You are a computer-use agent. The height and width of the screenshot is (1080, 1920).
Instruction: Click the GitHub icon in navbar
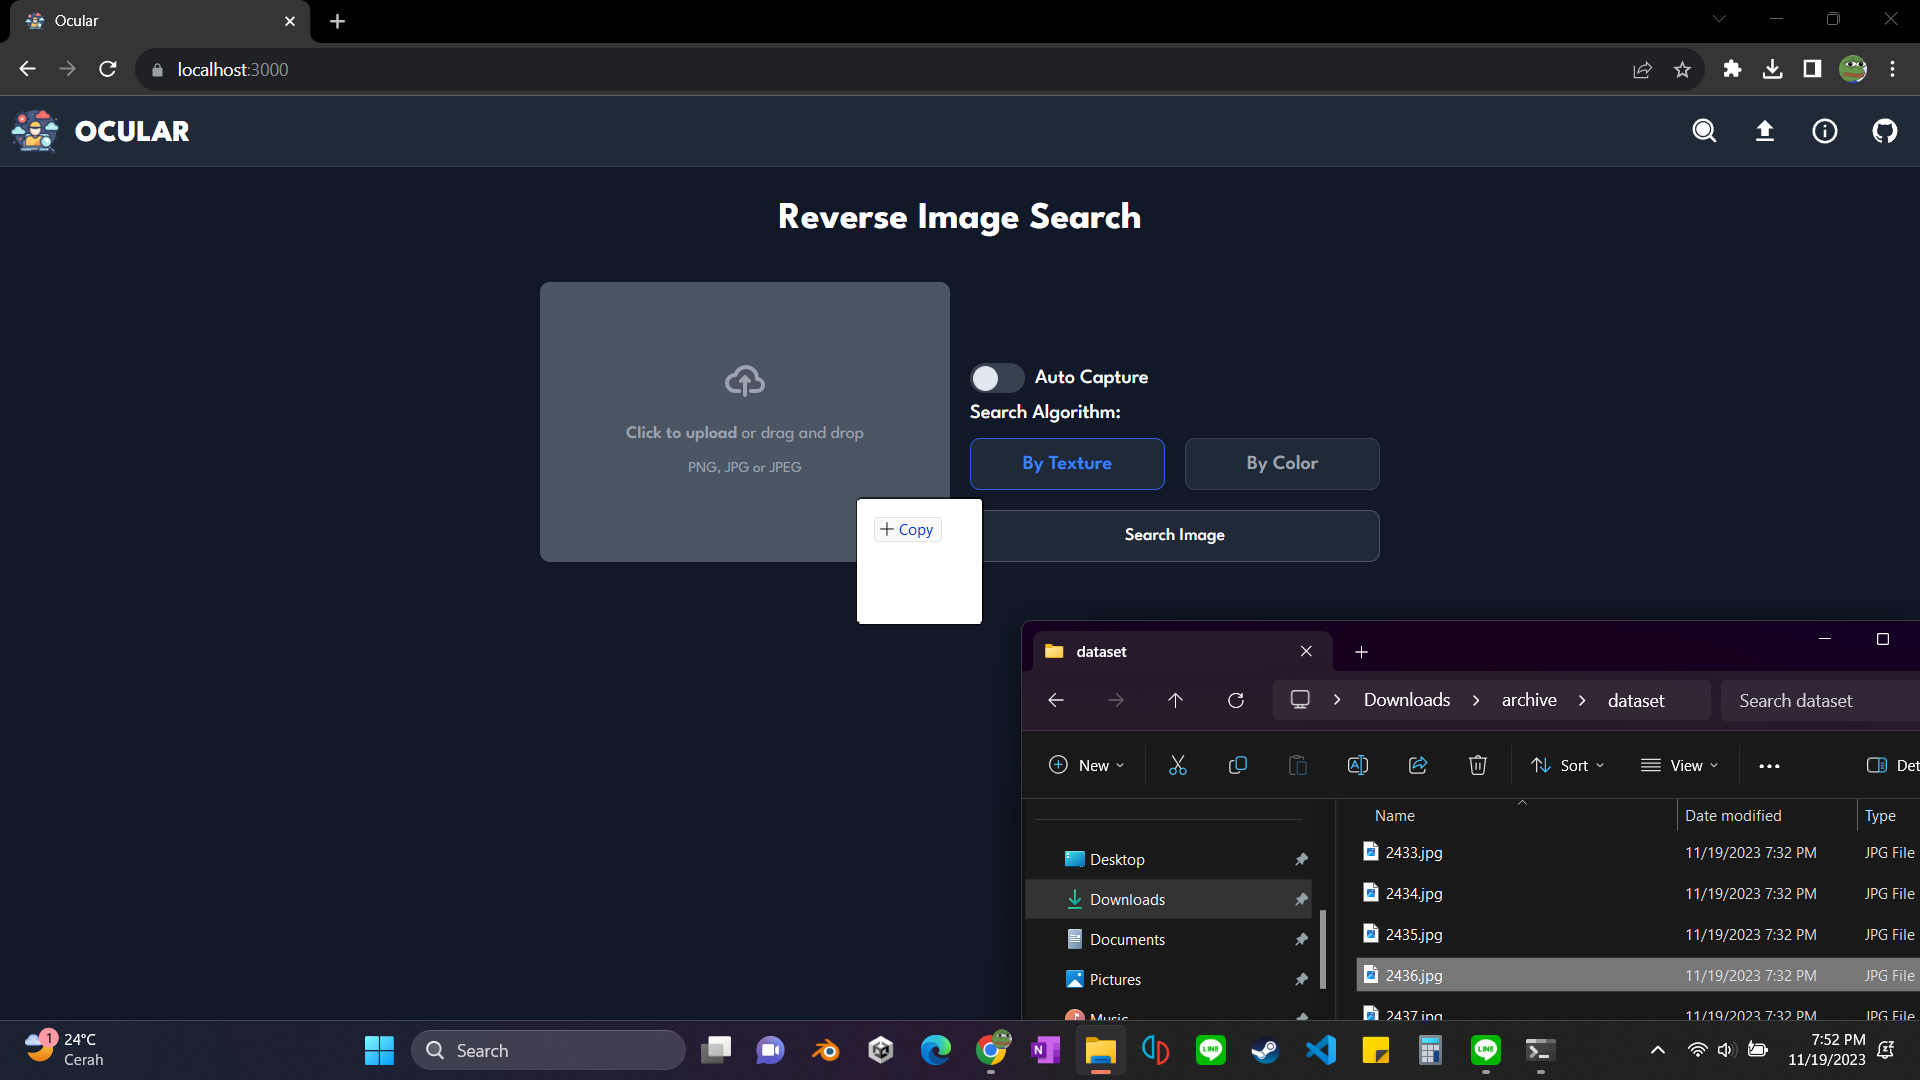[x=1886, y=131]
